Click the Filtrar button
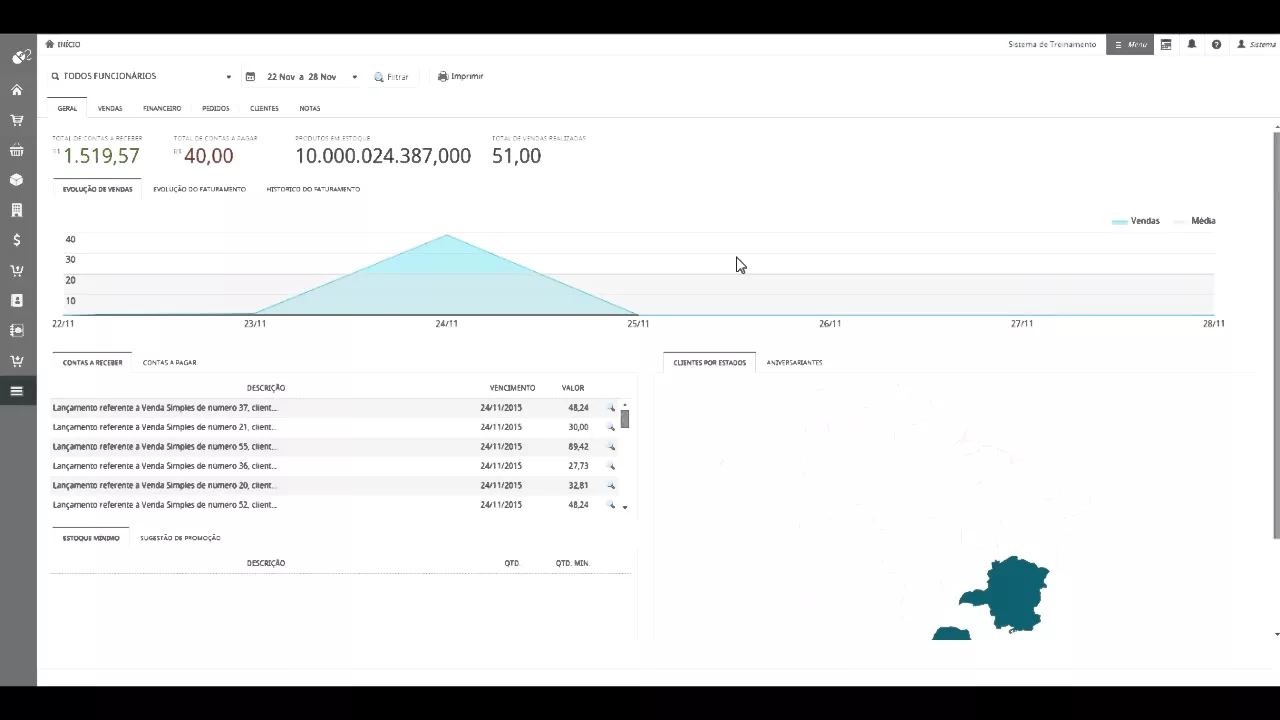The height and width of the screenshot is (720, 1280). [392, 77]
